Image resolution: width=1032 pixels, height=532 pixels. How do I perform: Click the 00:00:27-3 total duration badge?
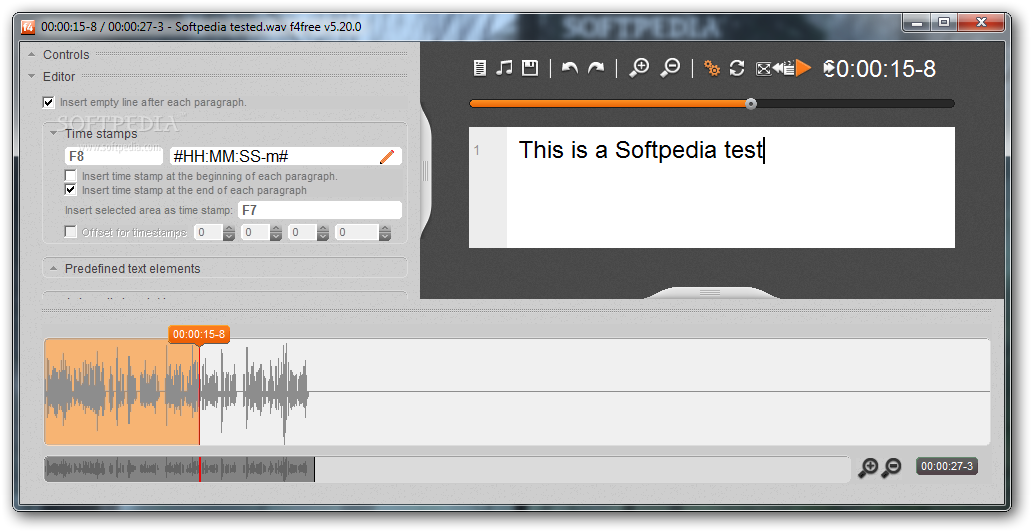pos(946,466)
